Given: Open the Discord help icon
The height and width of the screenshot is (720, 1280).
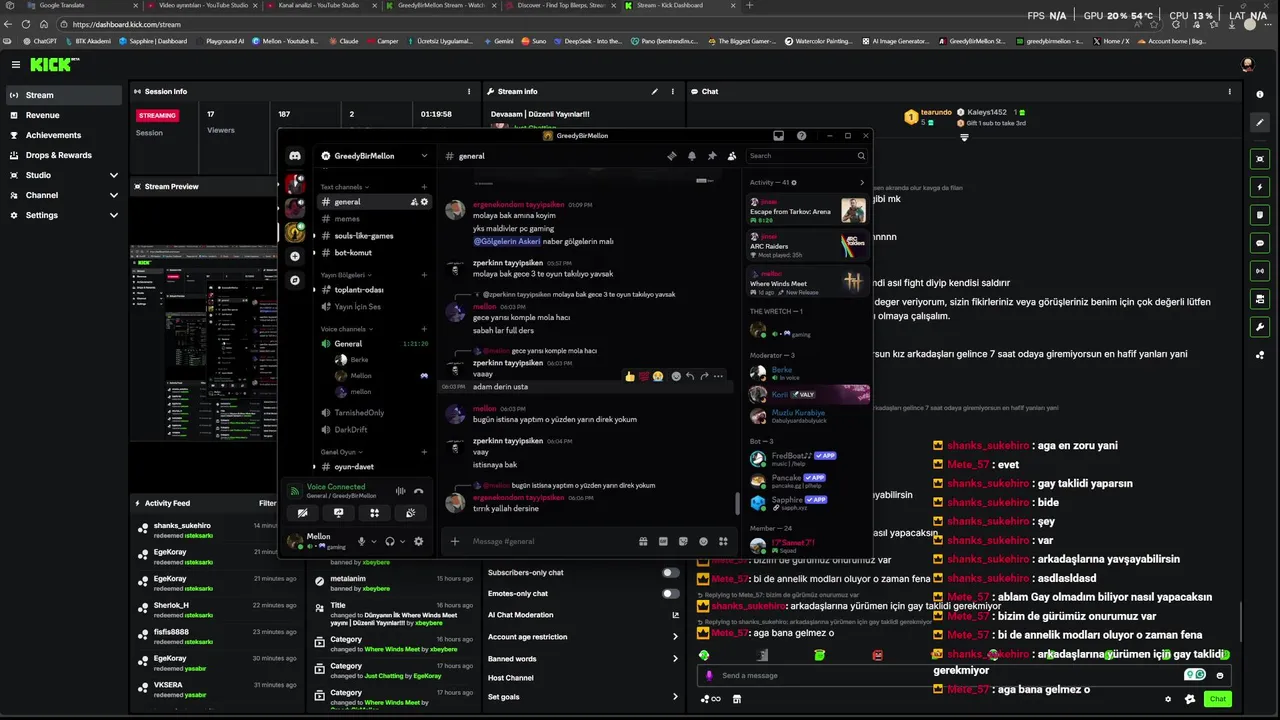Looking at the screenshot, I should (x=801, y=136).
